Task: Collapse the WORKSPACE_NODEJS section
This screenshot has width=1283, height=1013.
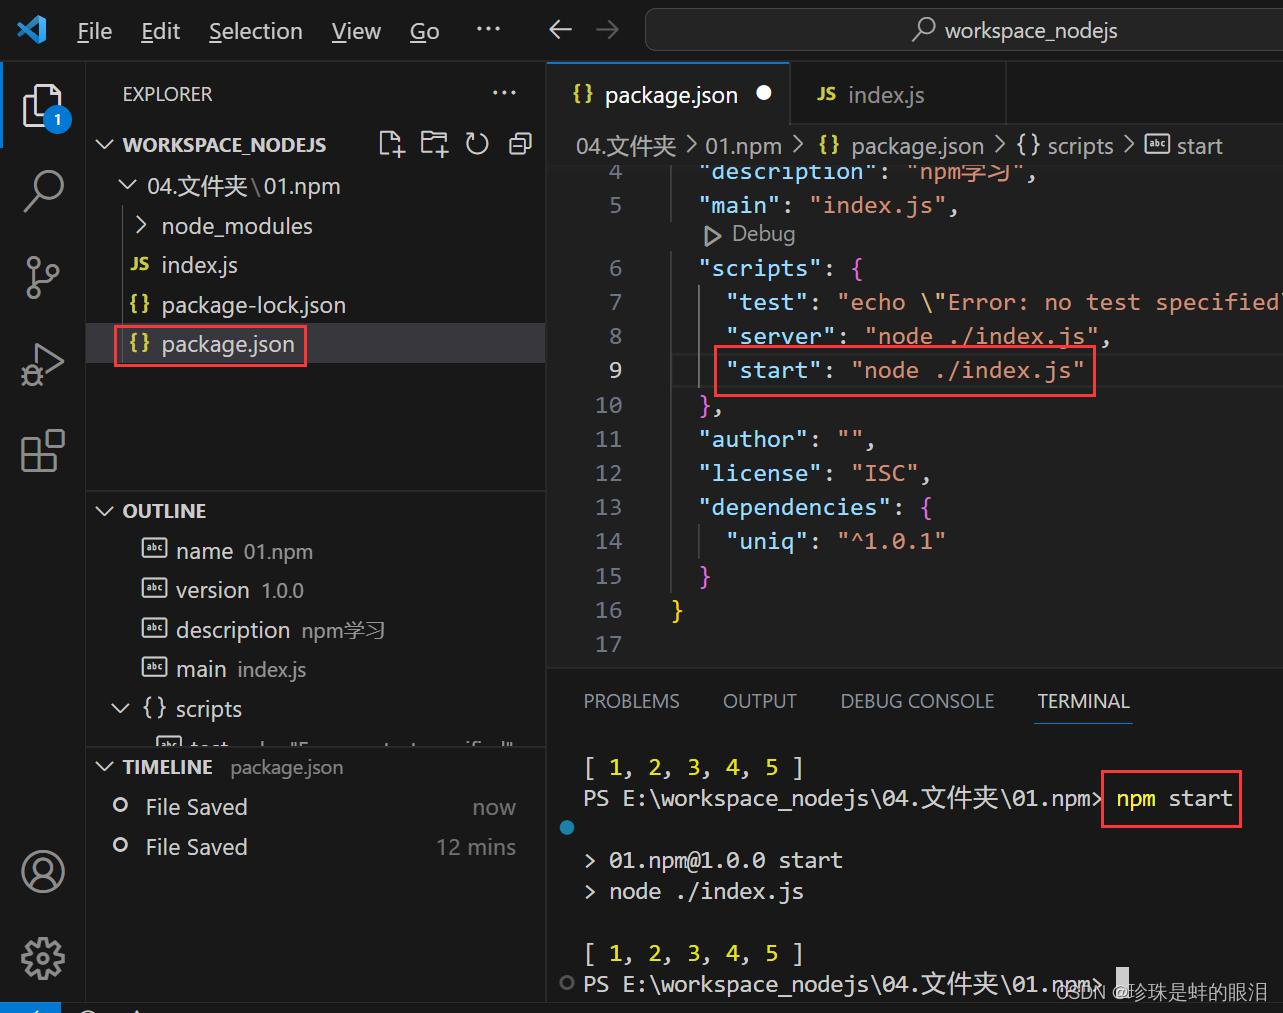Action: pos(104,145)
